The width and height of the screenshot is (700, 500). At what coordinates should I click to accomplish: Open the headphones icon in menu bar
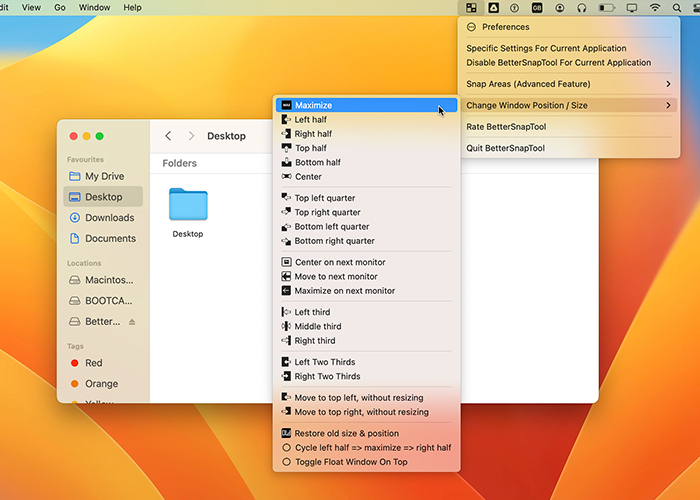tap(582, 8)
